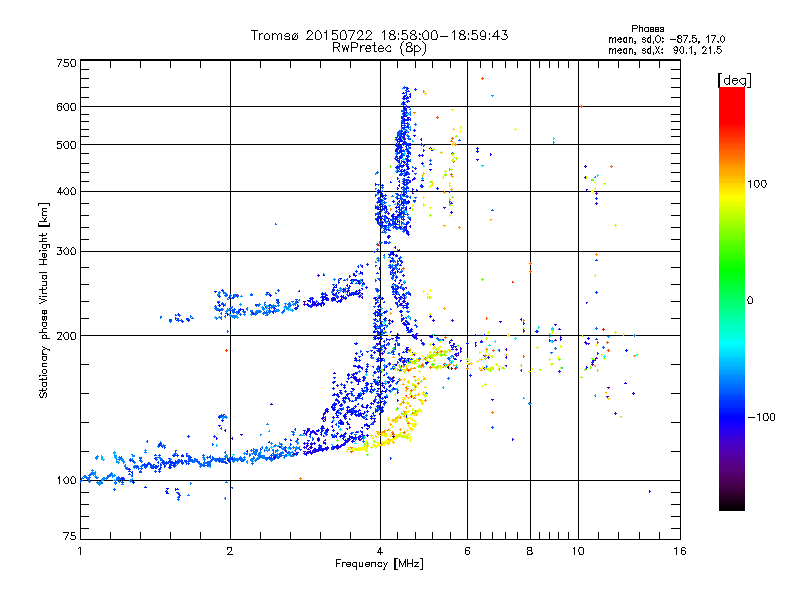
Task: Click the '200' y-axis tick label
Action: 66,336
